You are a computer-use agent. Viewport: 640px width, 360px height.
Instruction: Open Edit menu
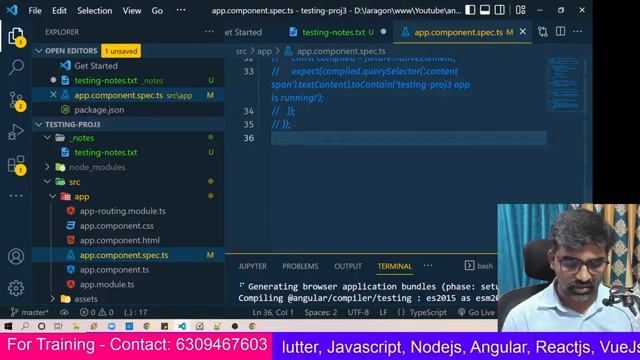tap(59, 11)
